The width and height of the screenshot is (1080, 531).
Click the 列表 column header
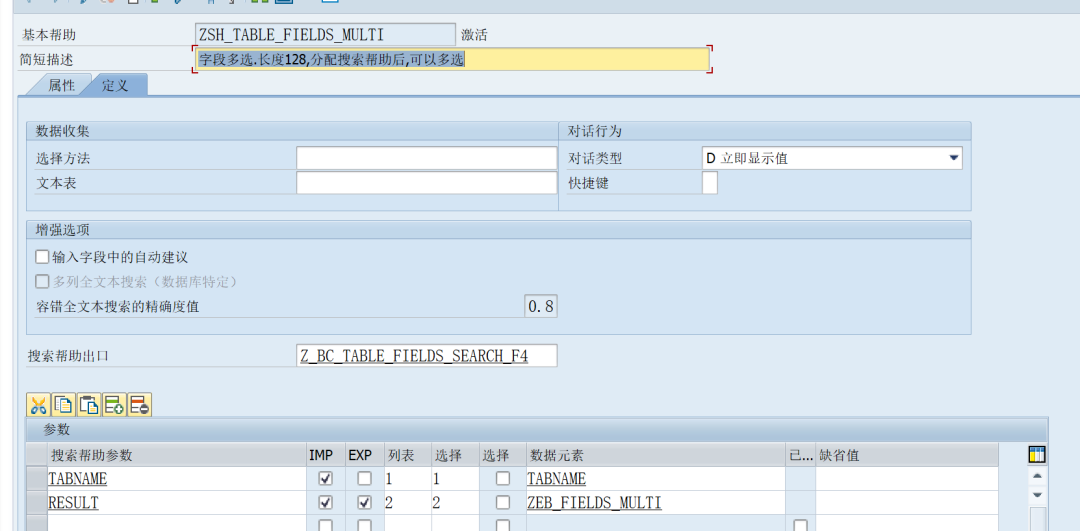[x=408, y=455]
